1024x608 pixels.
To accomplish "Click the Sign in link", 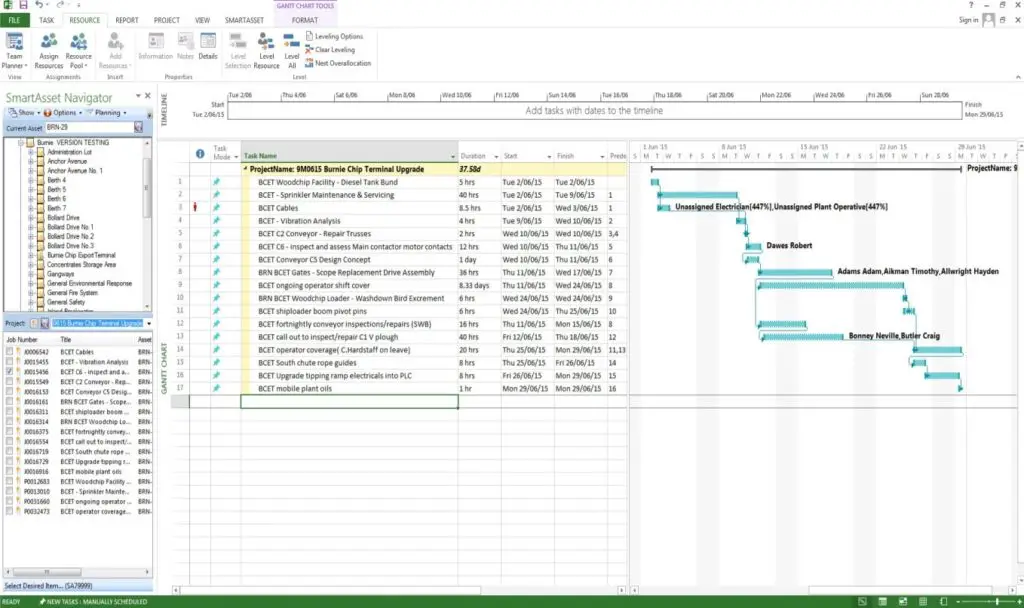I will tap(968, 20).
